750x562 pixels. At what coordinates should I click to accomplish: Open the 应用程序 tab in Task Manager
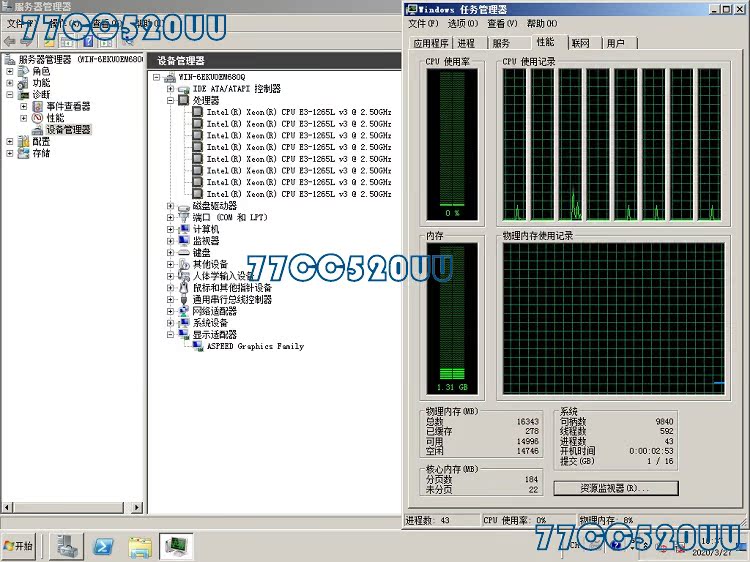pyautogui.click(x=430, y=43)
